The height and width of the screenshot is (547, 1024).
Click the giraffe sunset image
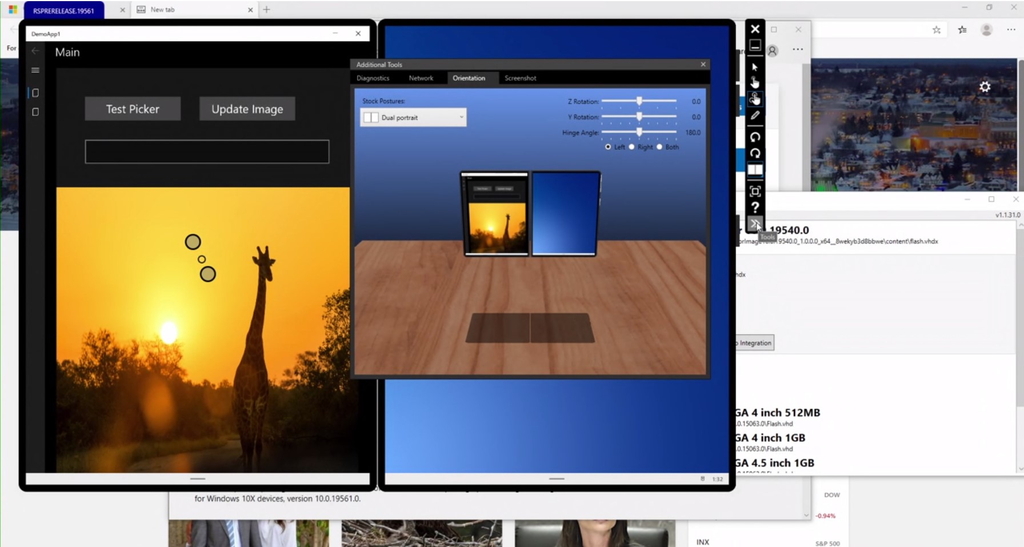203,330
